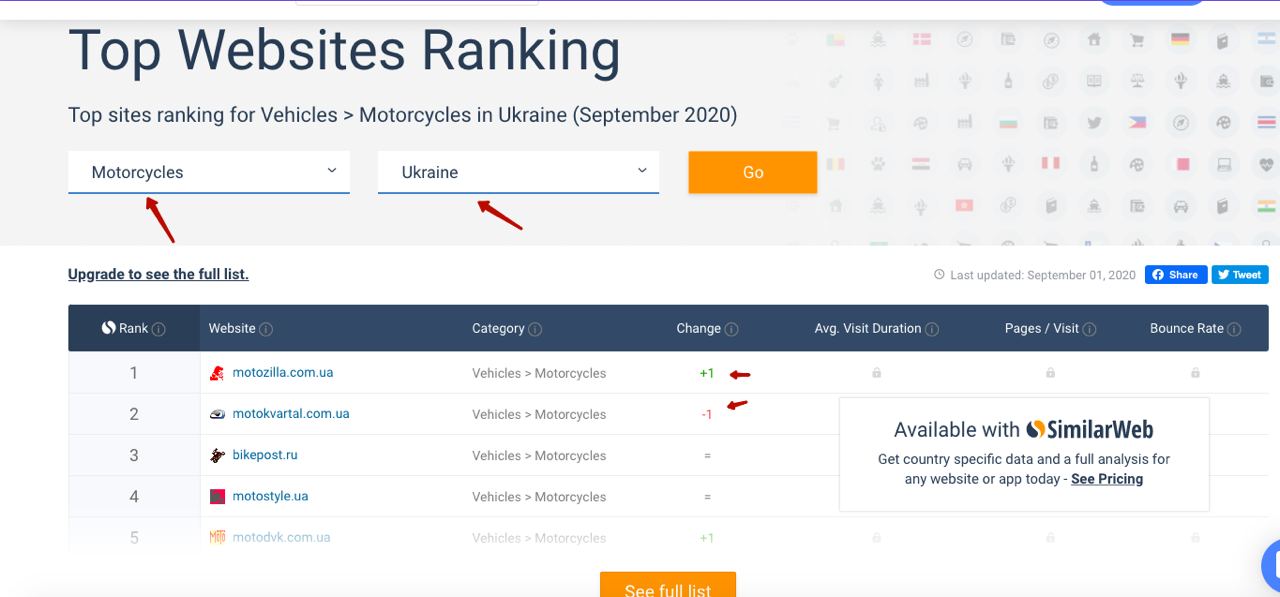Click the info icon next to Change header
This screenshot has height=597, width=1280.
point(731,329)
